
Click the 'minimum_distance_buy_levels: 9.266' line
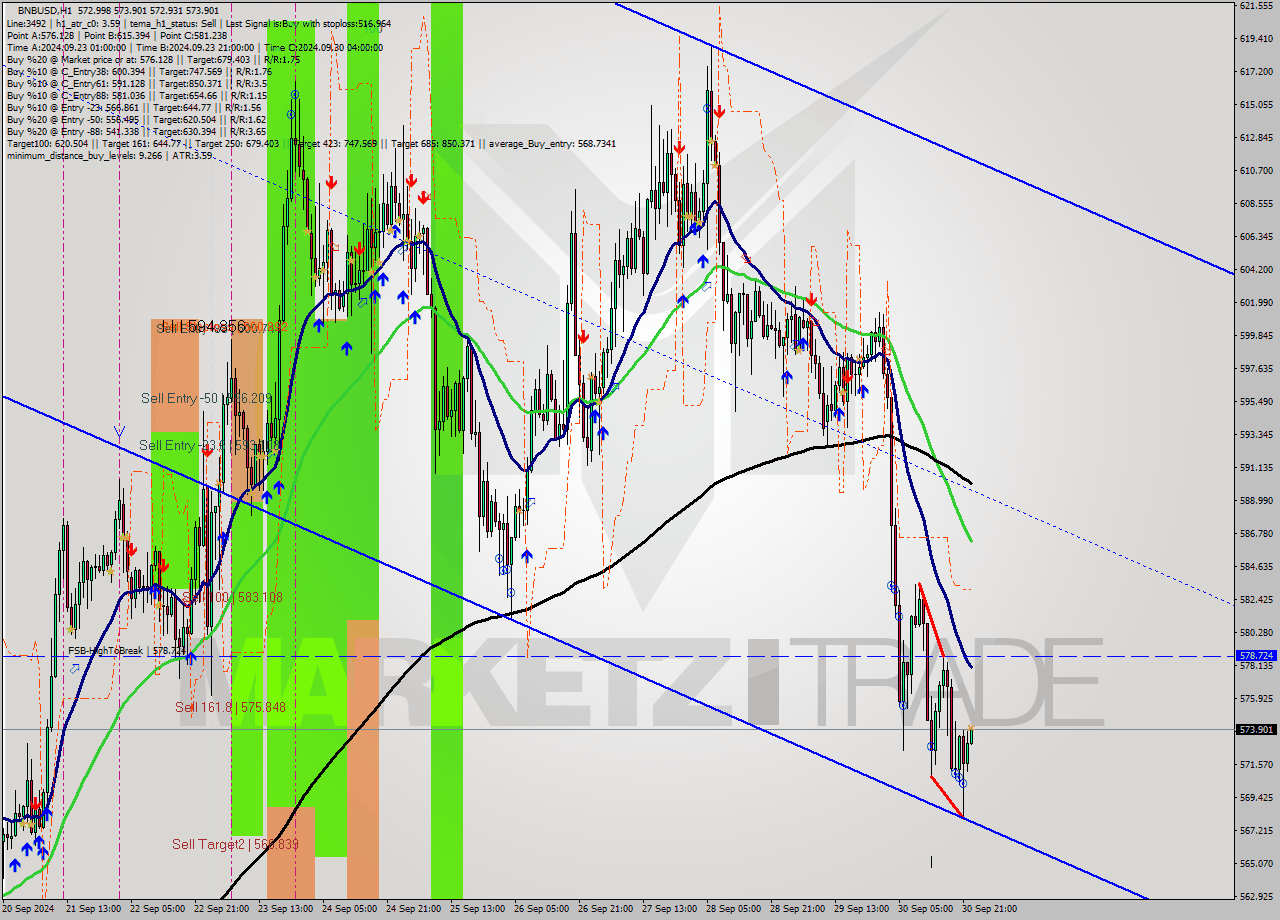[x=109, y=155]
